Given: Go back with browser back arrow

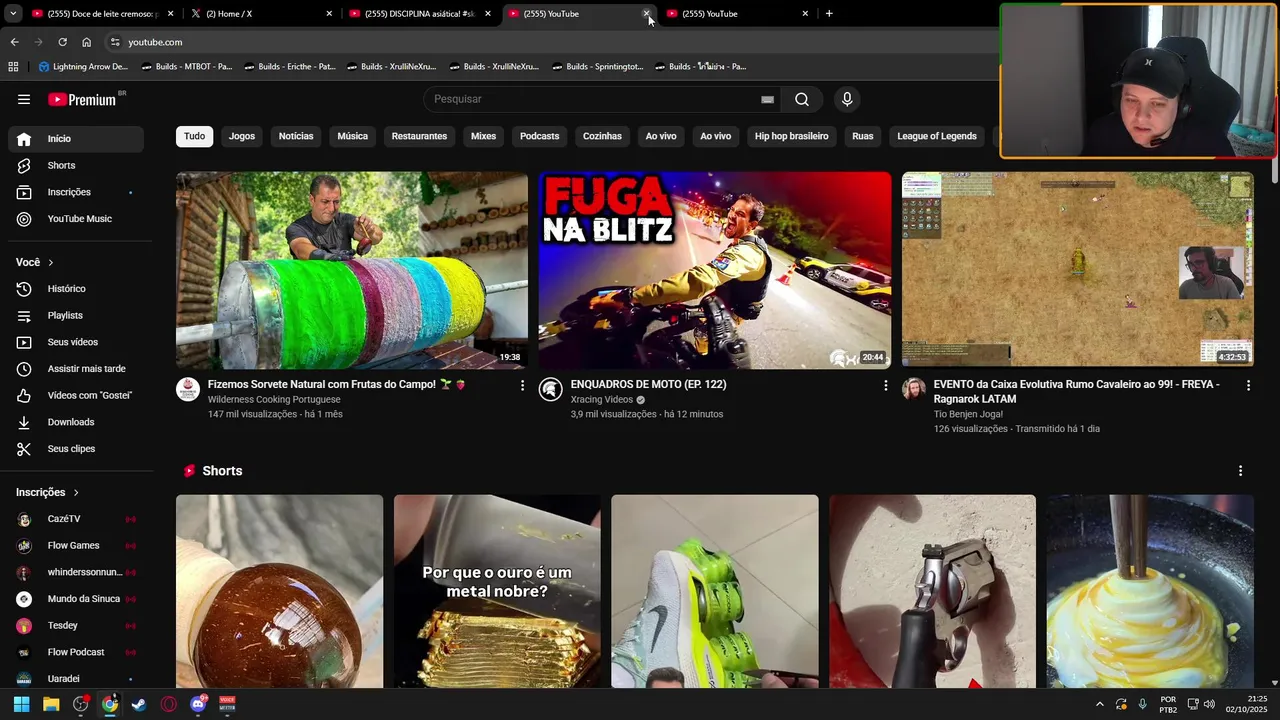Looking at the screenshot, I should click(x=14, y=42).
